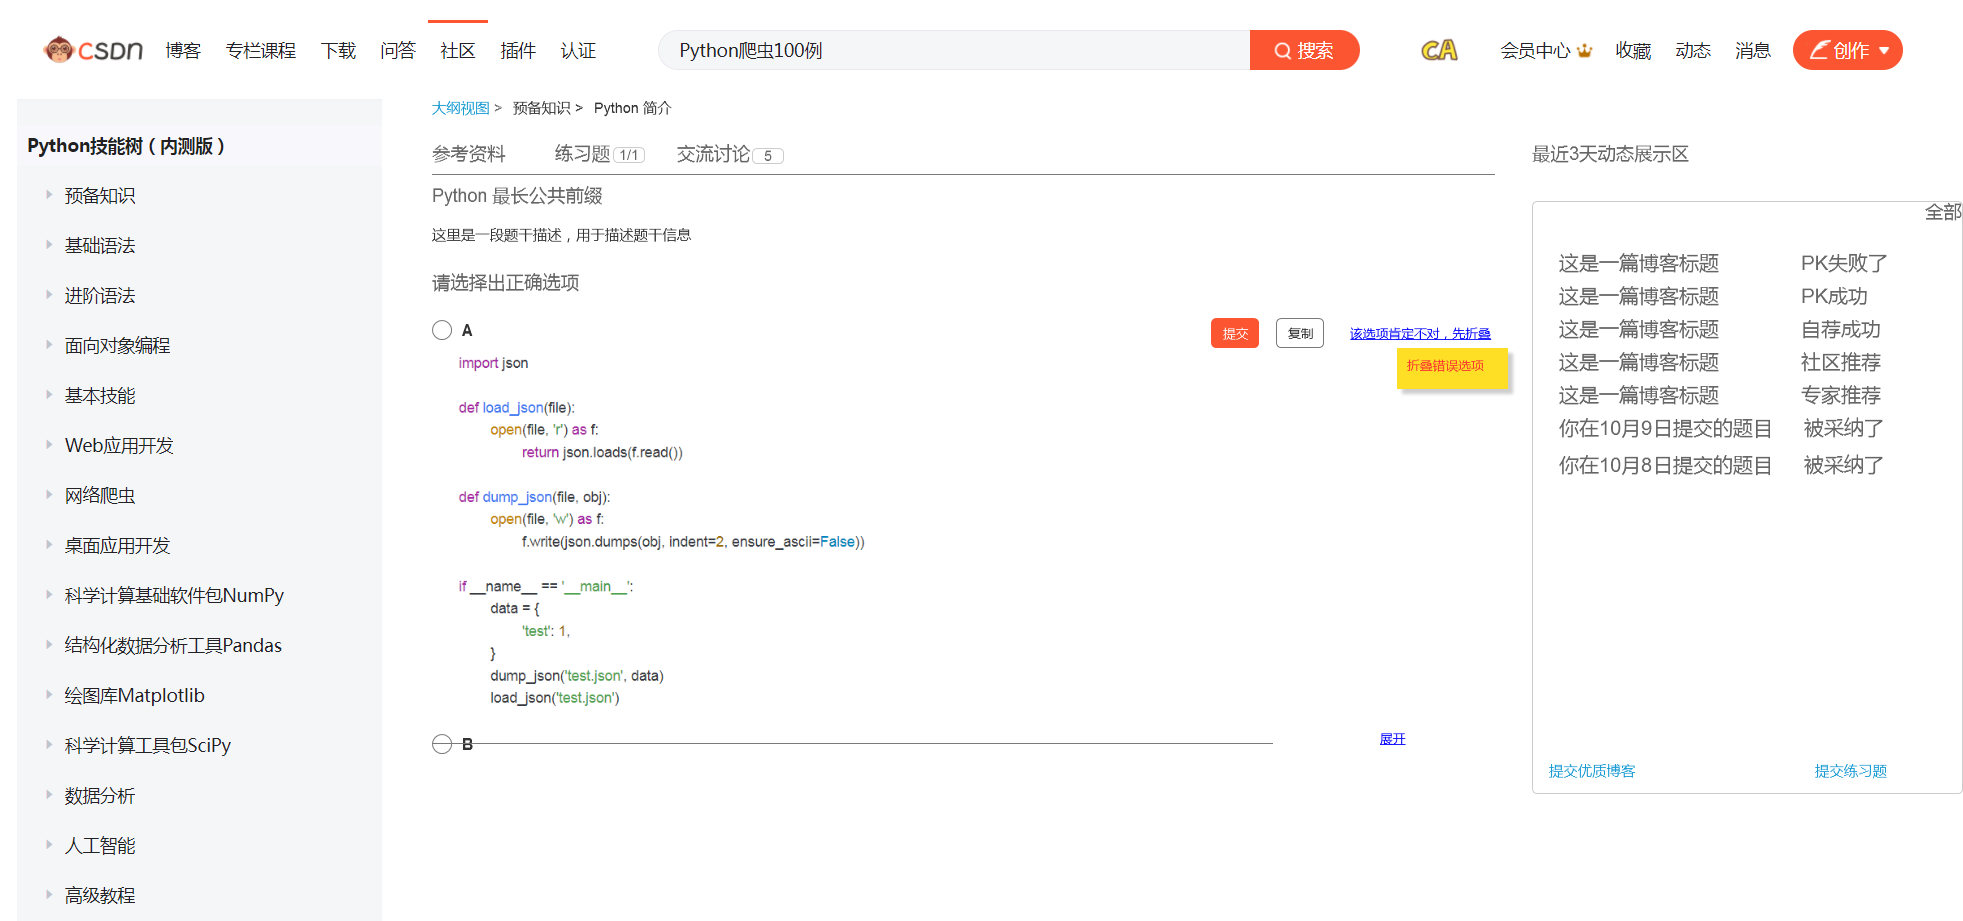
Task: Expand 进阶语法 tree node
Action: (x=49, y=295)
